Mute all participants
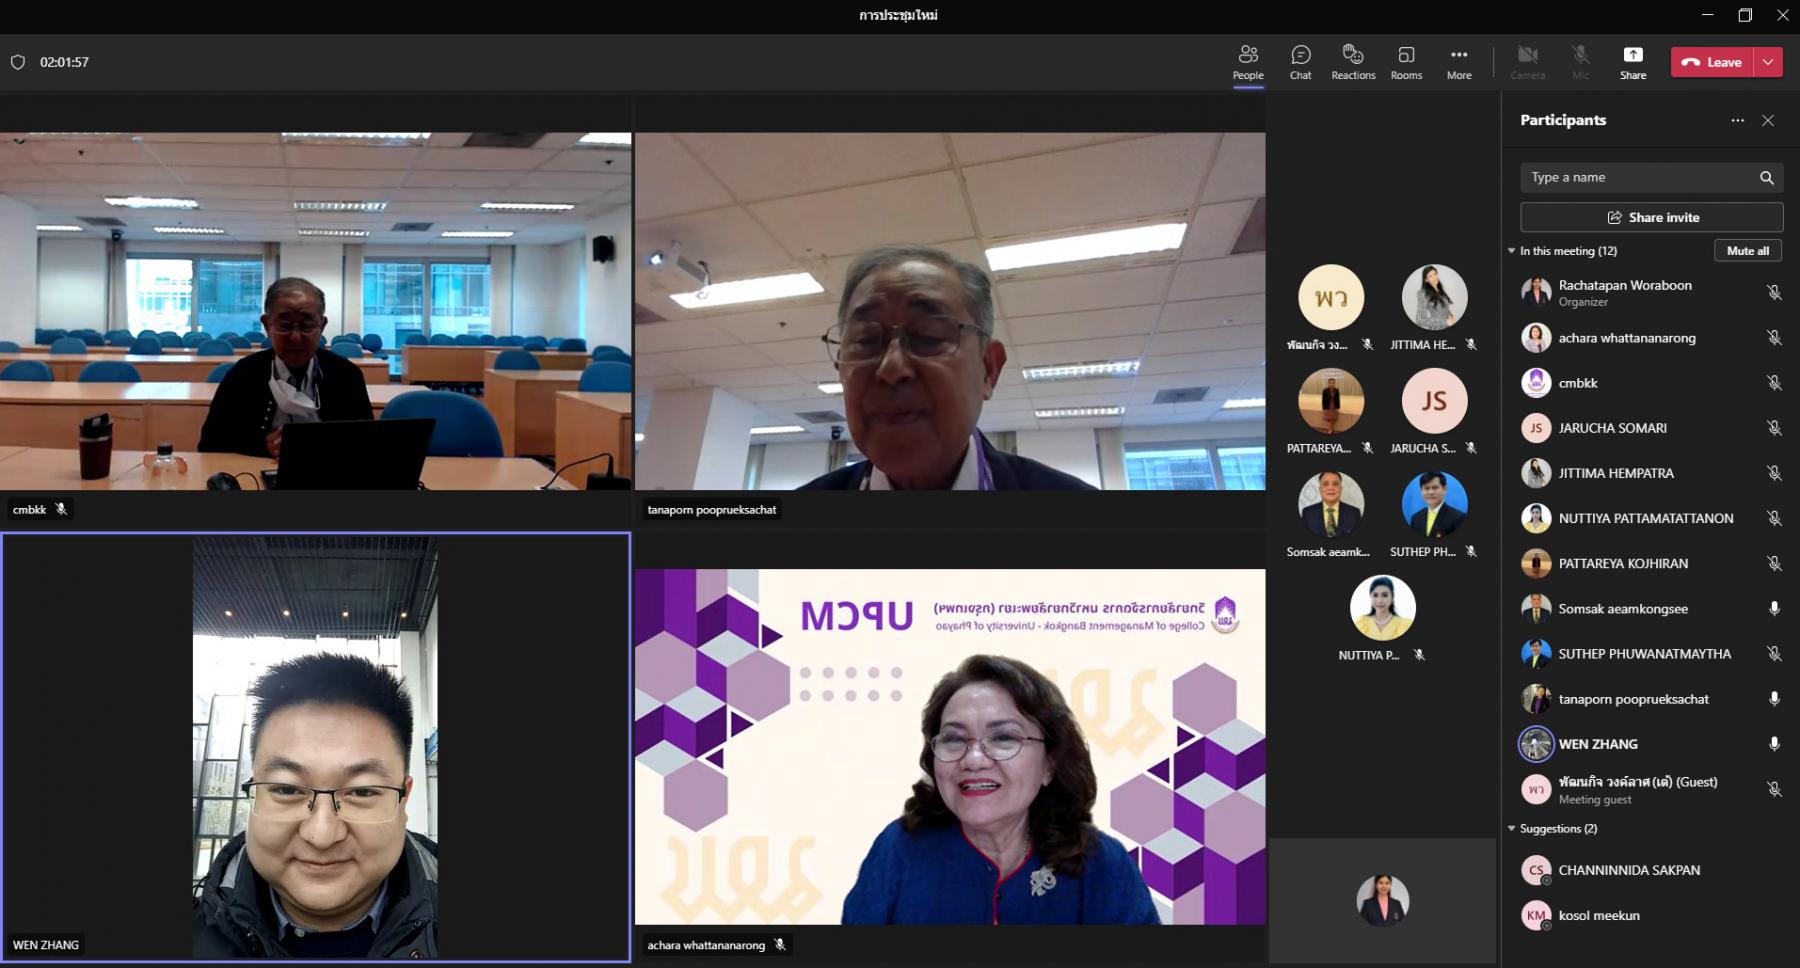 [x=1747, y=251]
